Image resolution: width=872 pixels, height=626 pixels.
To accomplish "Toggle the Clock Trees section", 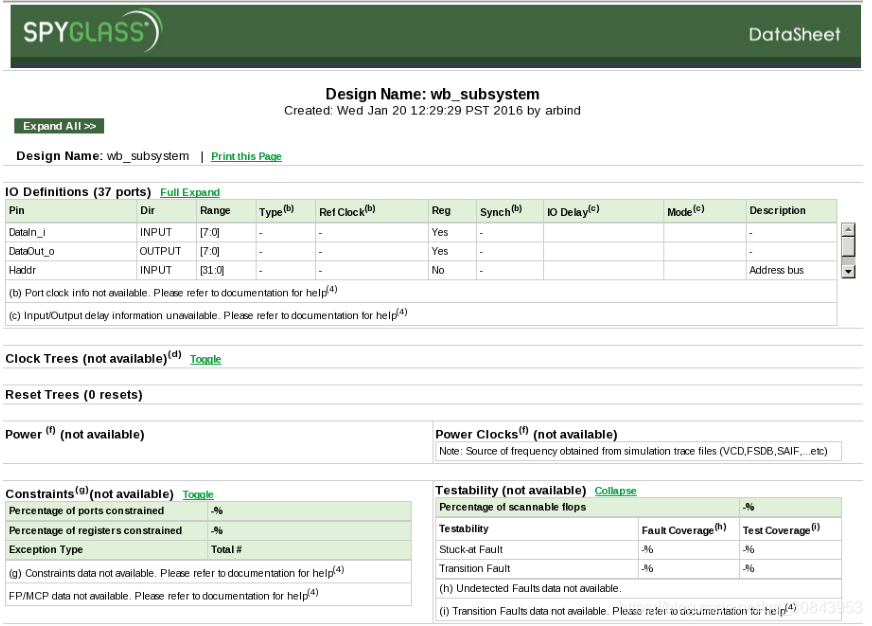I will point(205,359).
